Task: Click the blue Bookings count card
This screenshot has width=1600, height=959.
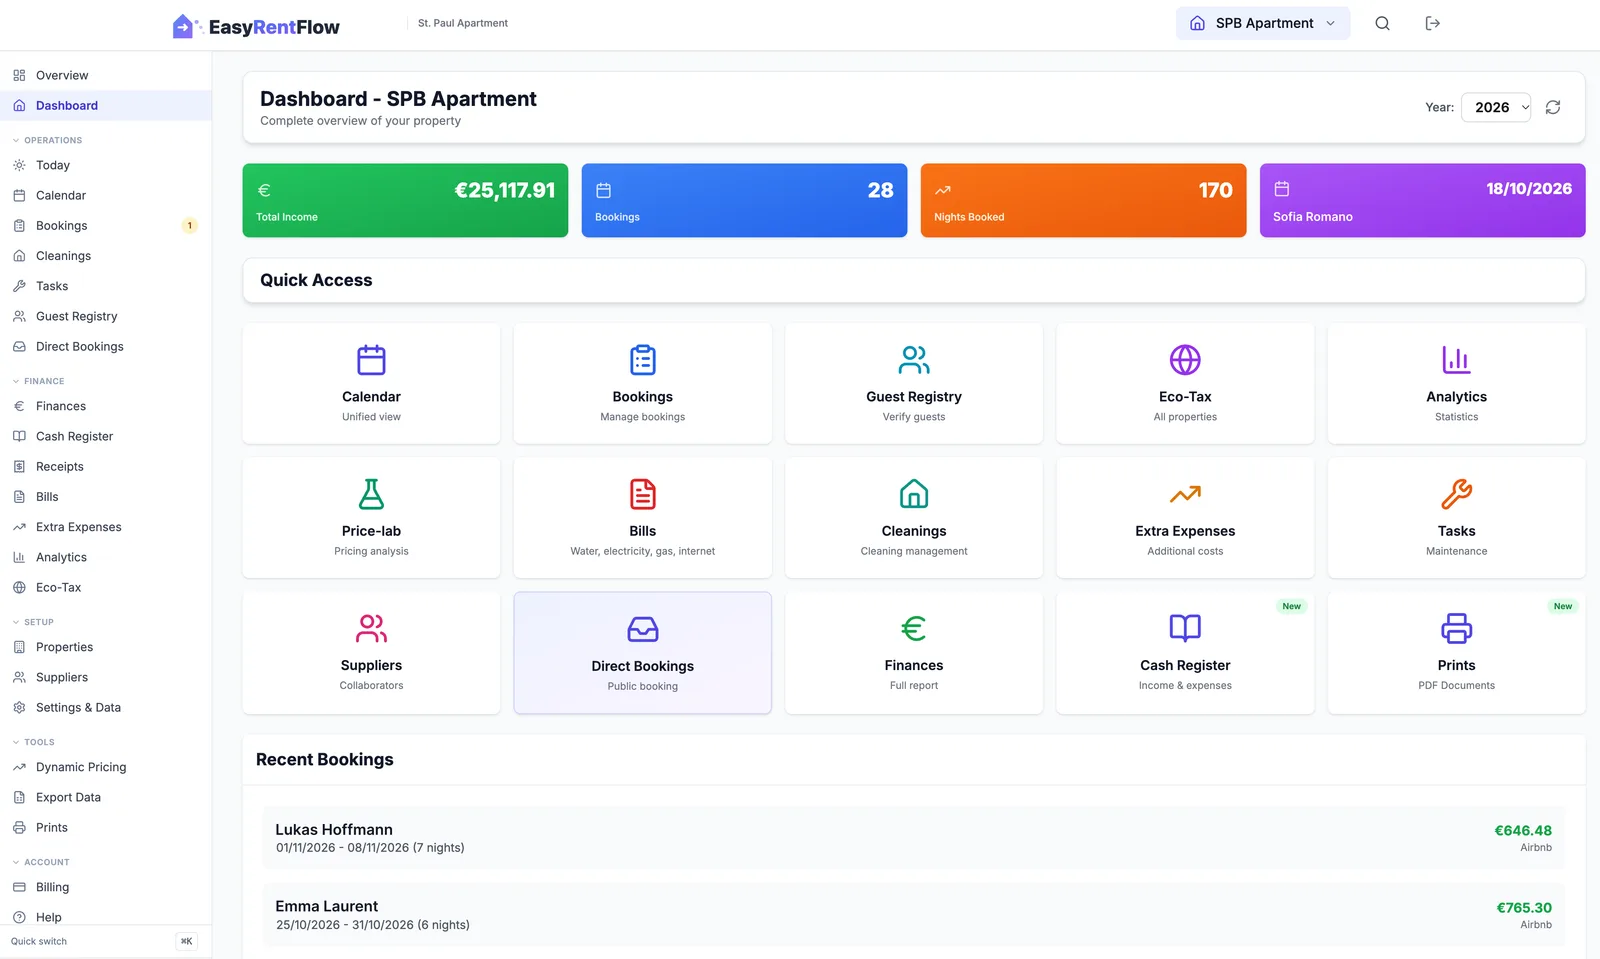Action: tap(744, 200)
